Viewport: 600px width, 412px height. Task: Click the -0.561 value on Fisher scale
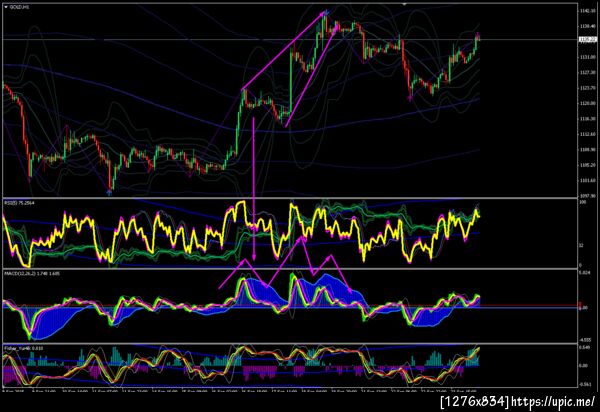pyautogui.click(x=584, y=384)
